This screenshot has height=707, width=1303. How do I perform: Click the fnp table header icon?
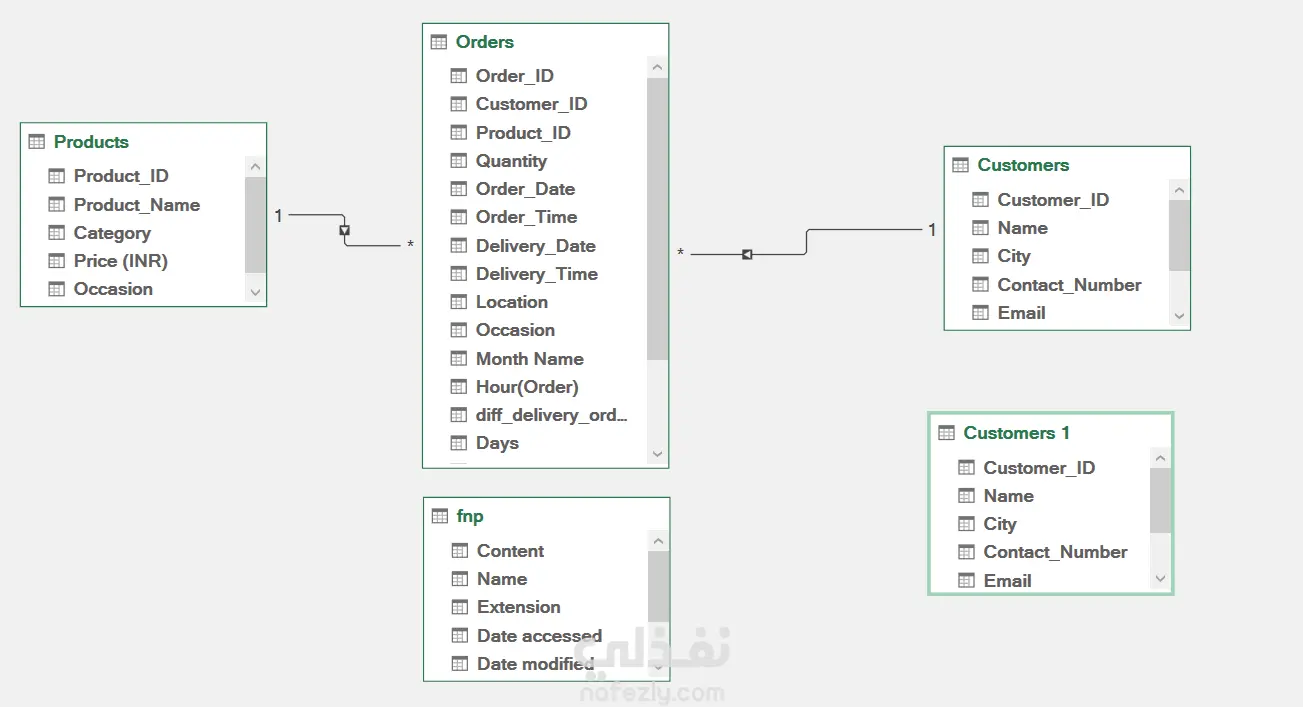coord(440,516)
